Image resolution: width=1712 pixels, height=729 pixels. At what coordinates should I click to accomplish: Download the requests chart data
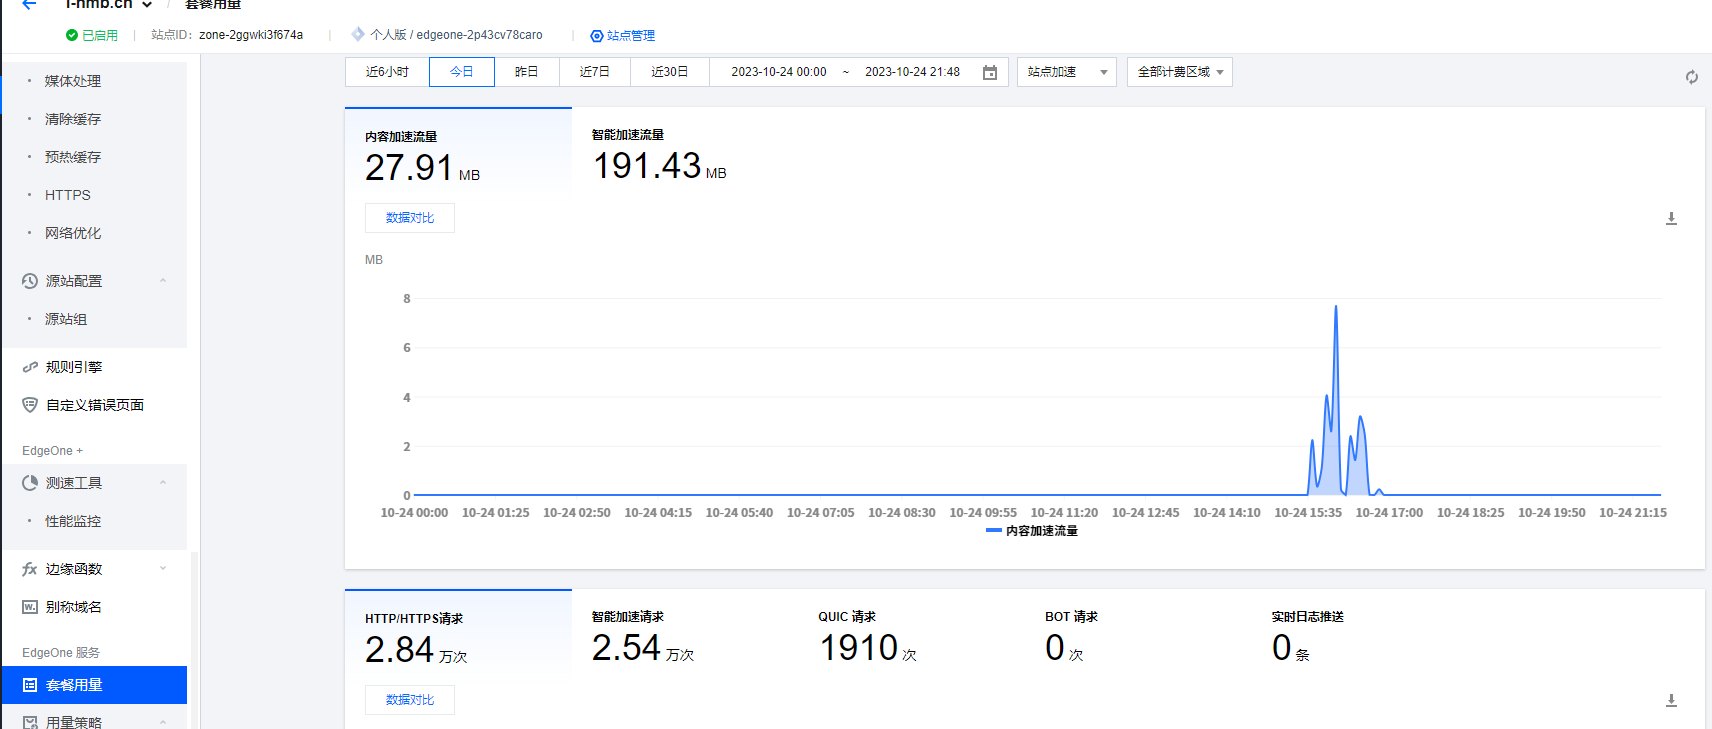click(1670, 700)
